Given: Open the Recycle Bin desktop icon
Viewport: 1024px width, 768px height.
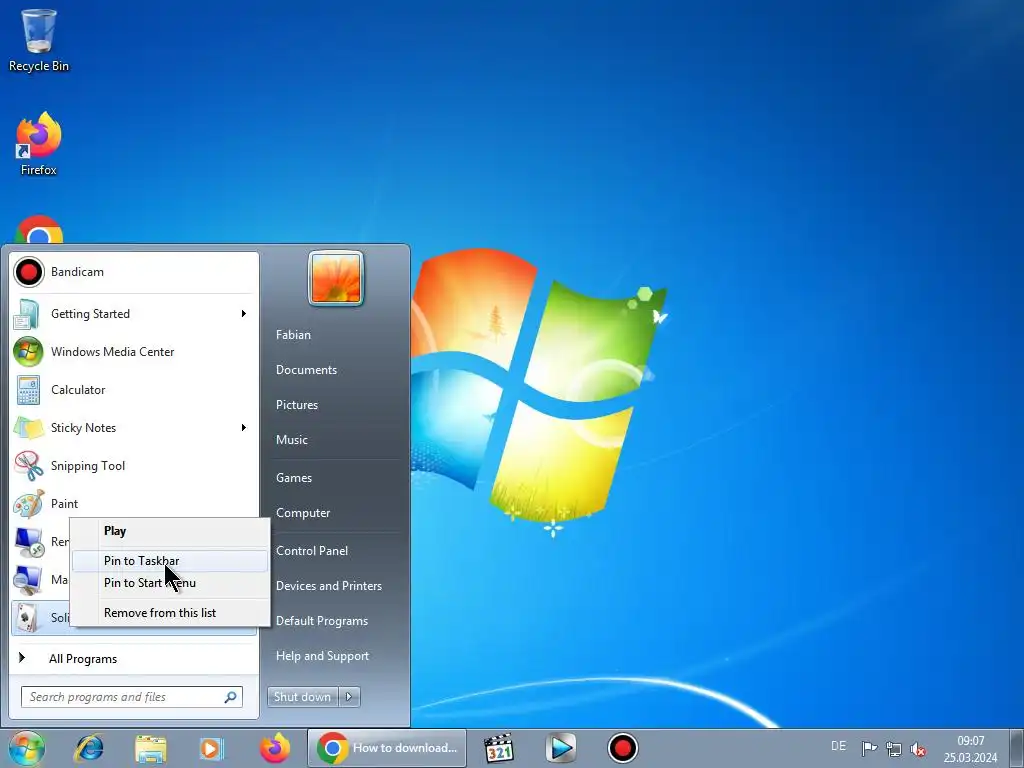Looking at the screenshot, I should (39, 39).
